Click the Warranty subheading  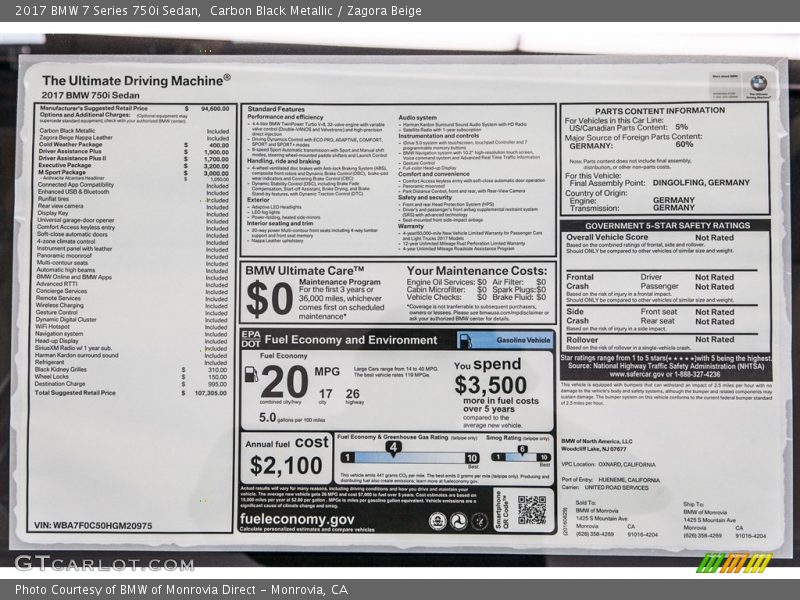point(411,226)
